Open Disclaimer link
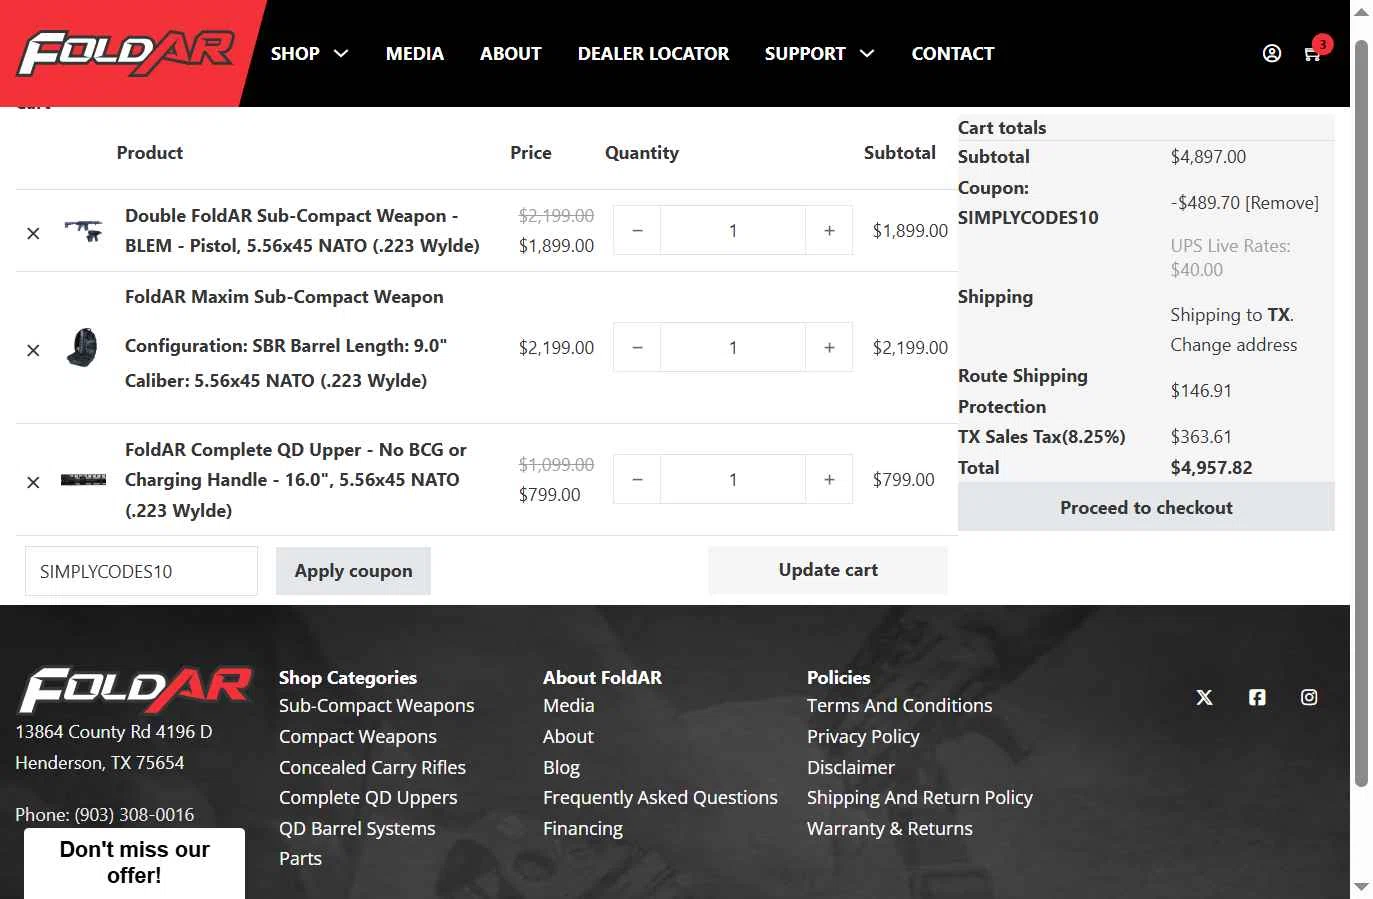Viewport: 1373px width, 899px height. (x=850, y=767)
